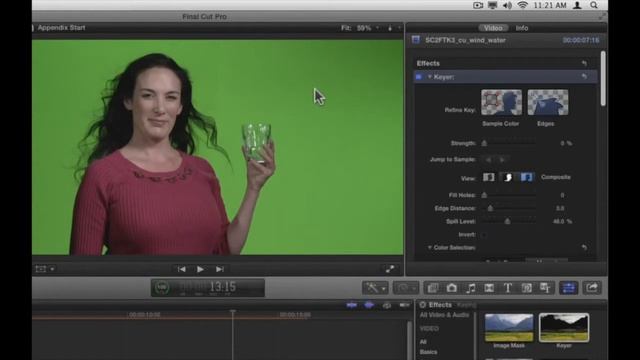Adjust the Spill Level slider handle
The image size is (640, 360).
click(x=507, y=221)
